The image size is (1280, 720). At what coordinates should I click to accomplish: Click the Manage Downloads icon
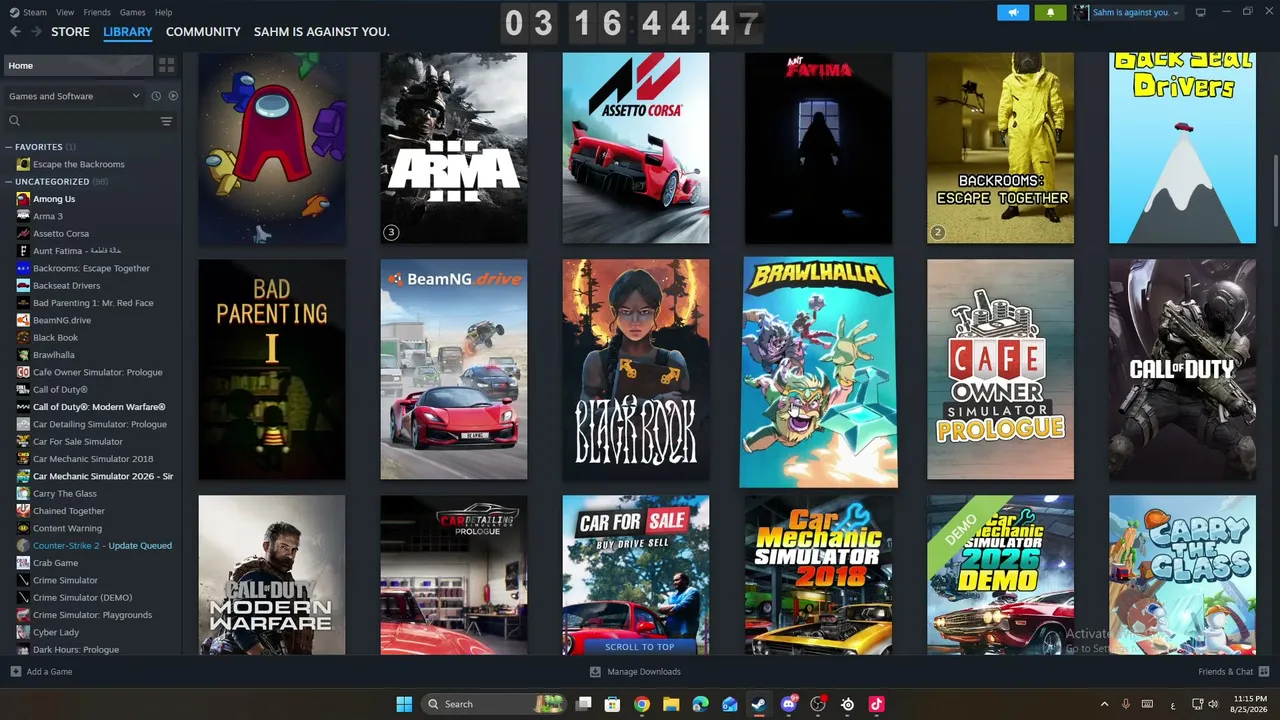pos(595,672)
